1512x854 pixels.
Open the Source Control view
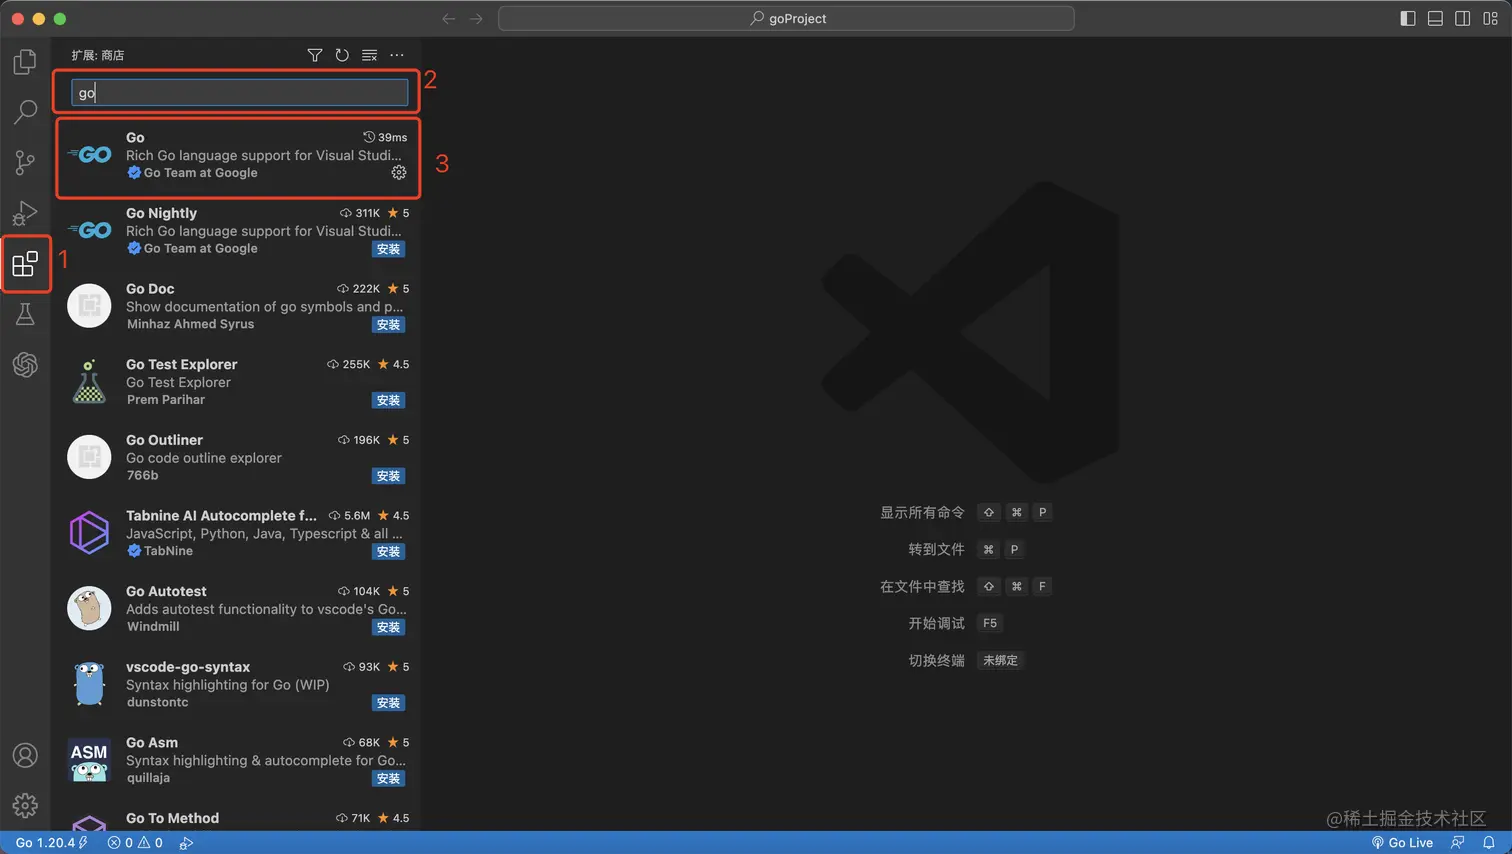coord(25,162)
